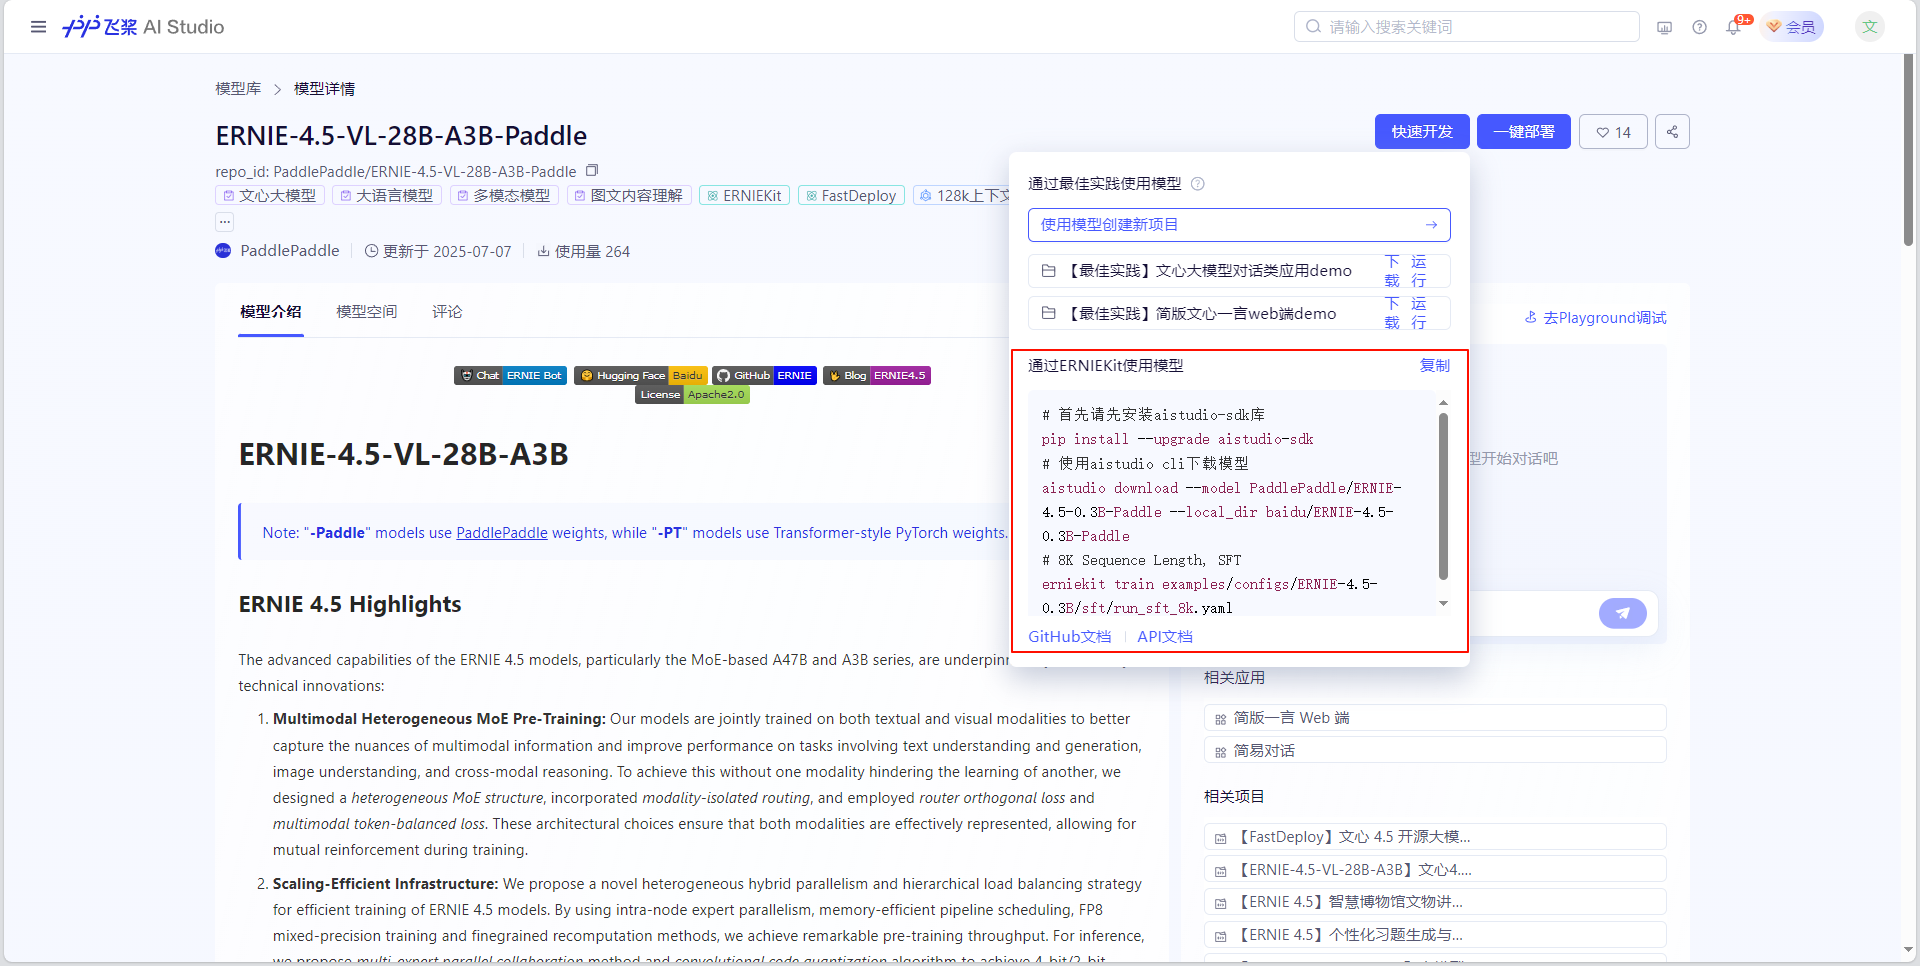Switch to the 评论 tab
The image size is (1920, 966).
(x=447, y=312)
